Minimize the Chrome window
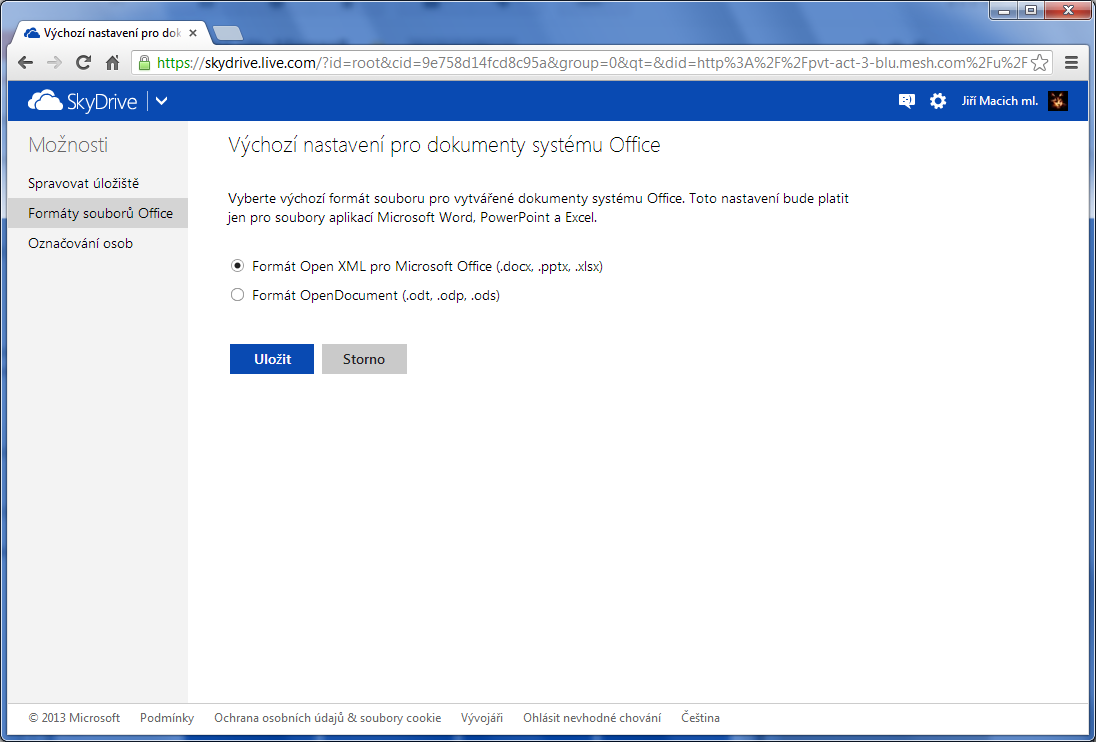The height and width of the screenshot is (742, 1096). tap(1004, 10)
